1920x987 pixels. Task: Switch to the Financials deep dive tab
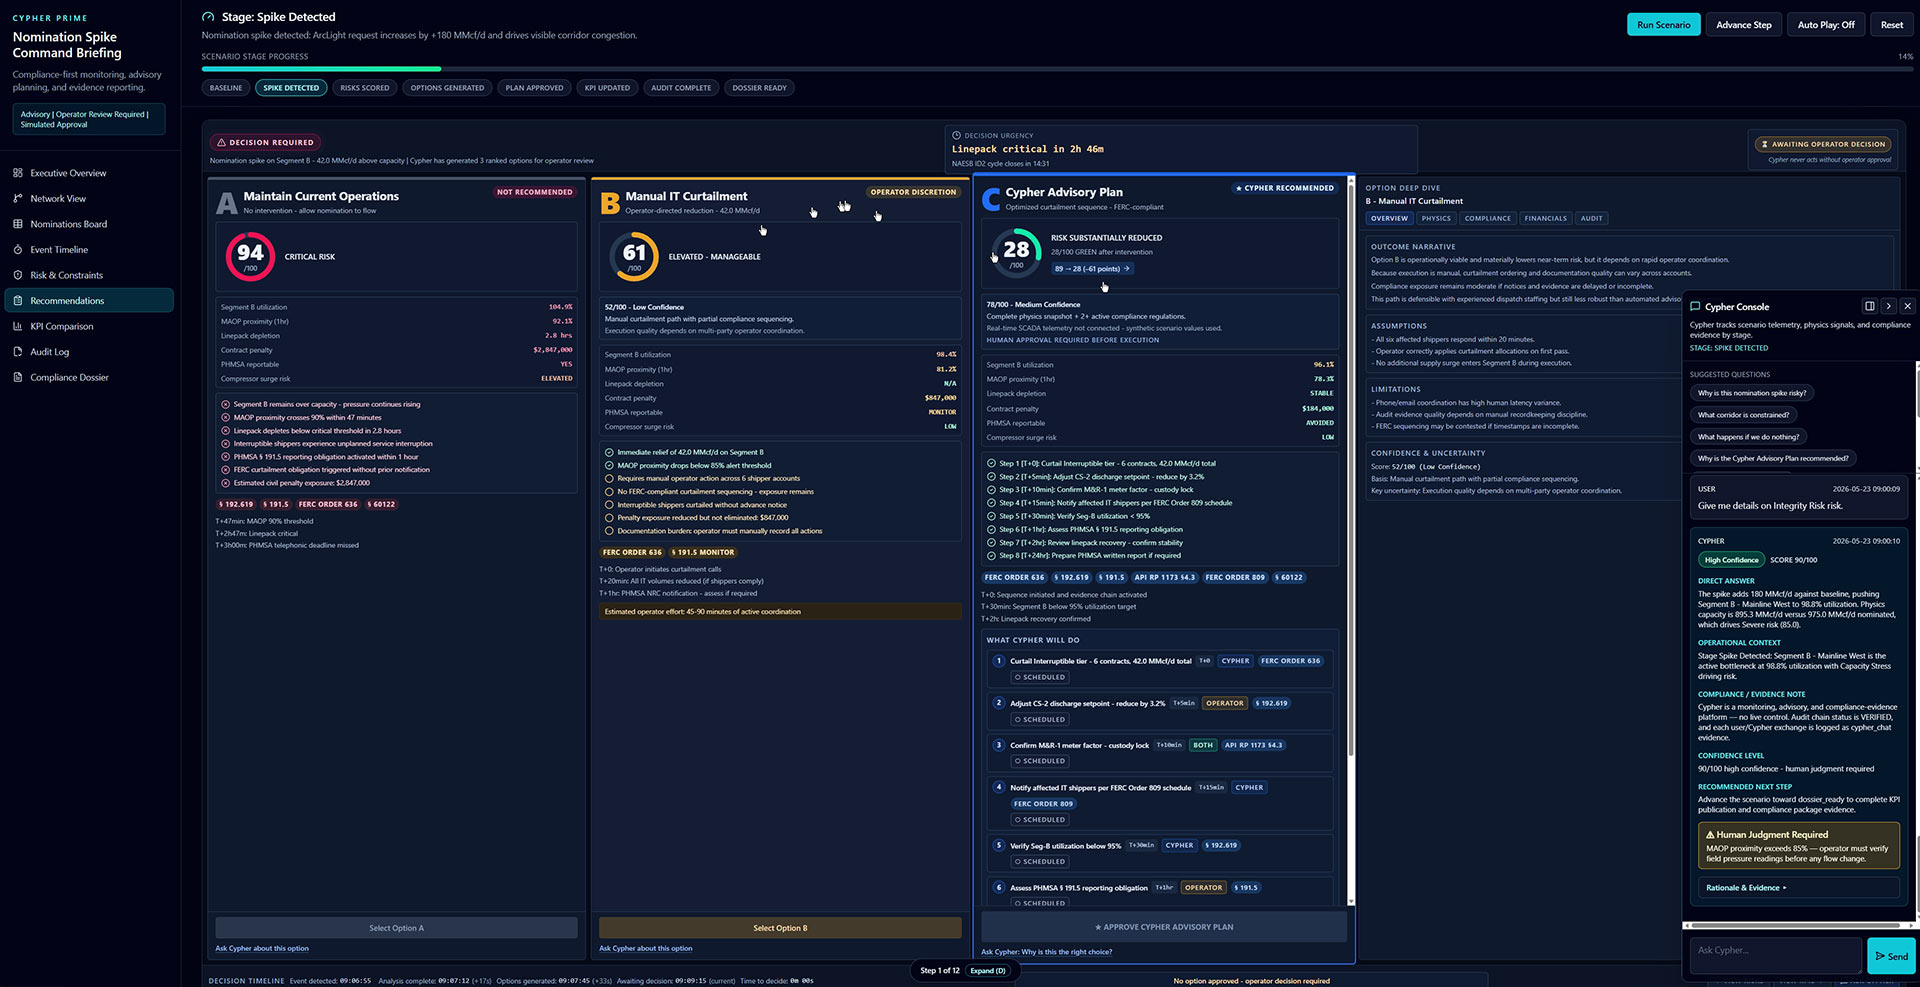[x=1546, y=218]
